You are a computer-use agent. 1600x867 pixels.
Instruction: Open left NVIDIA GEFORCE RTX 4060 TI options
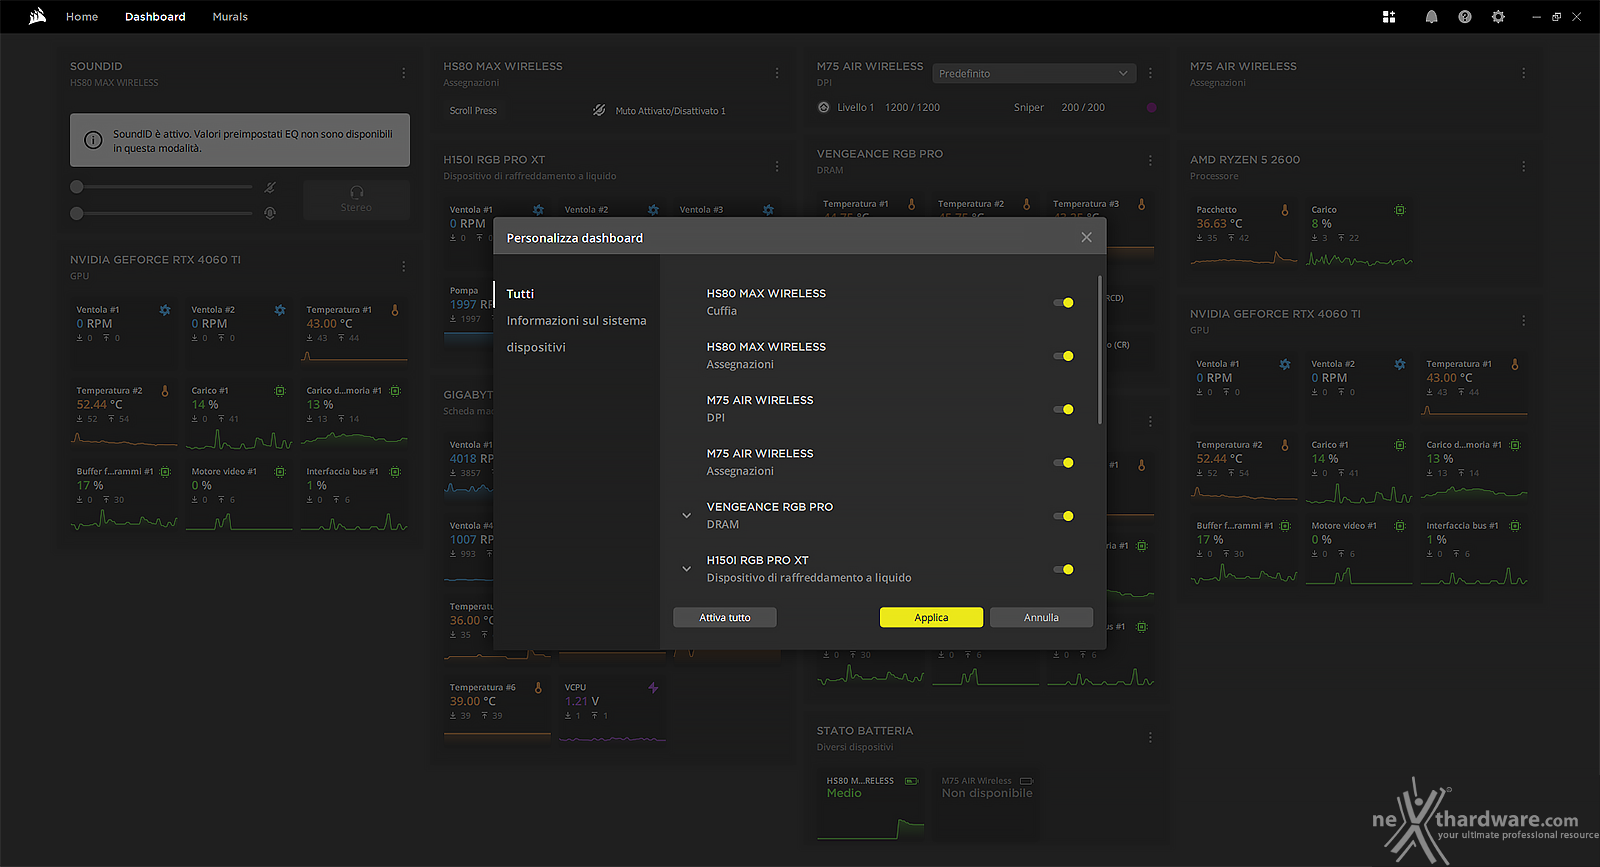coord(404,266)
